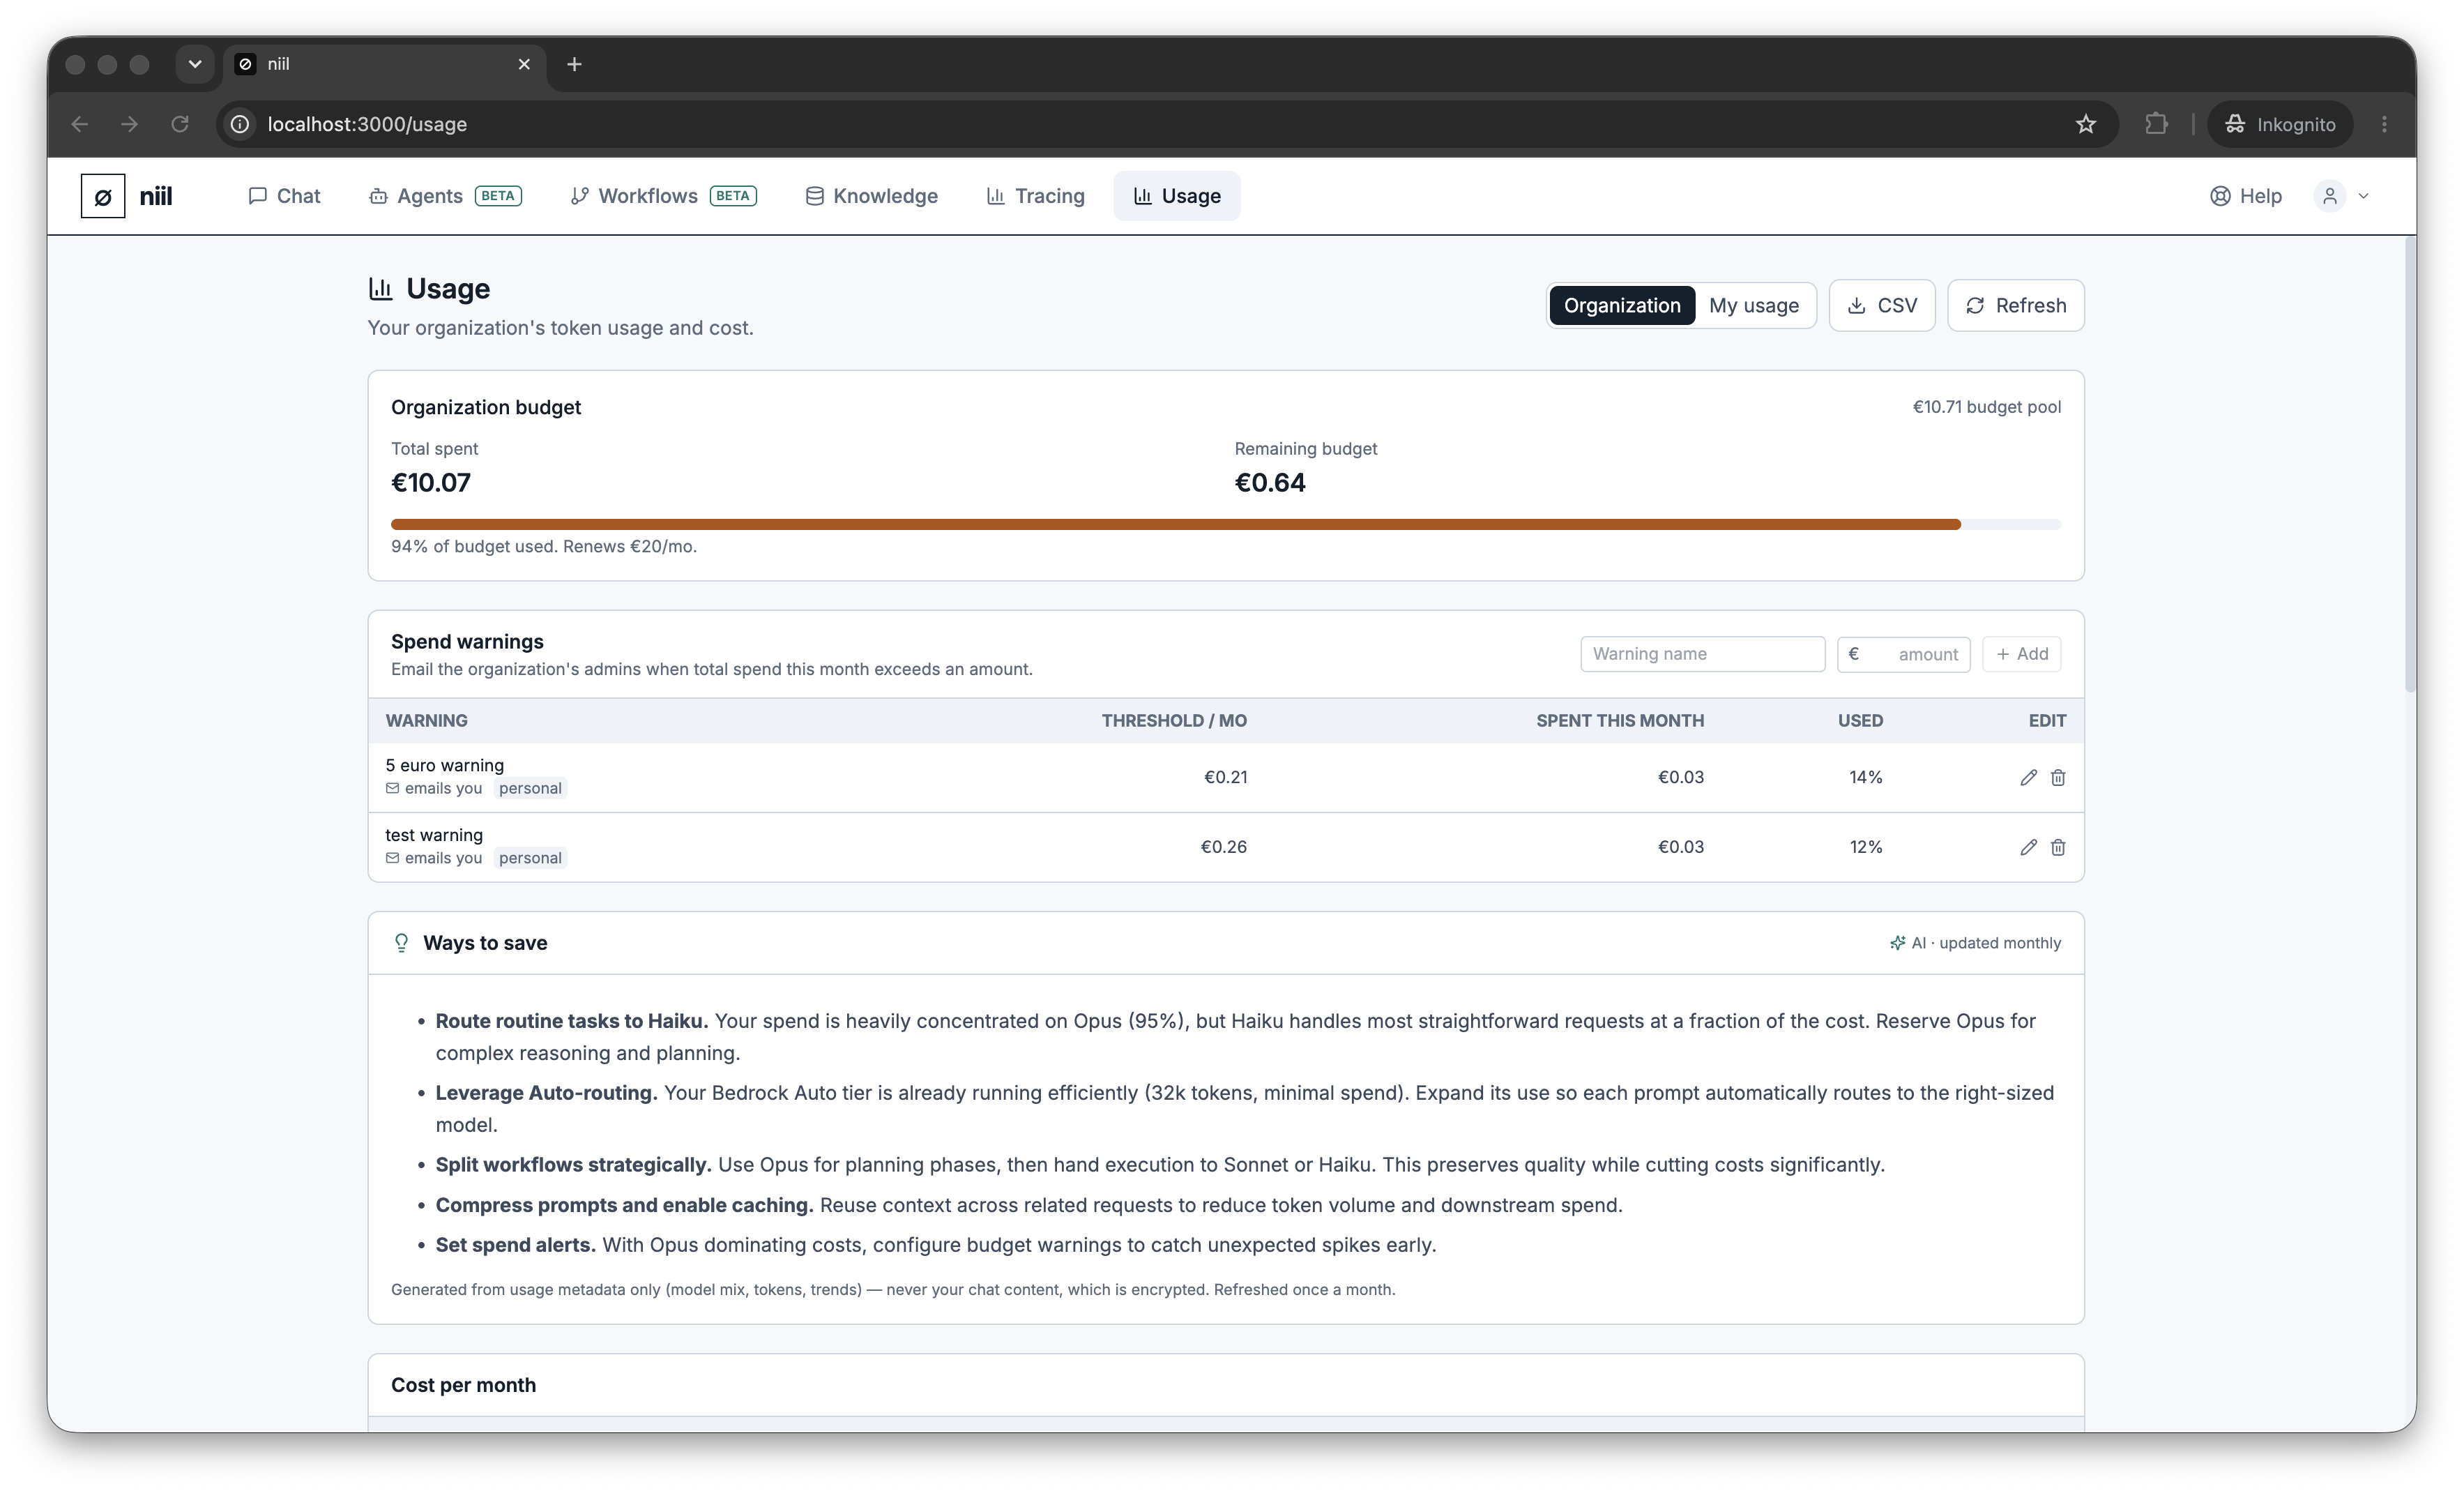Download usage as CSV
The image size is (2464, 1491).
(1882, 305)
